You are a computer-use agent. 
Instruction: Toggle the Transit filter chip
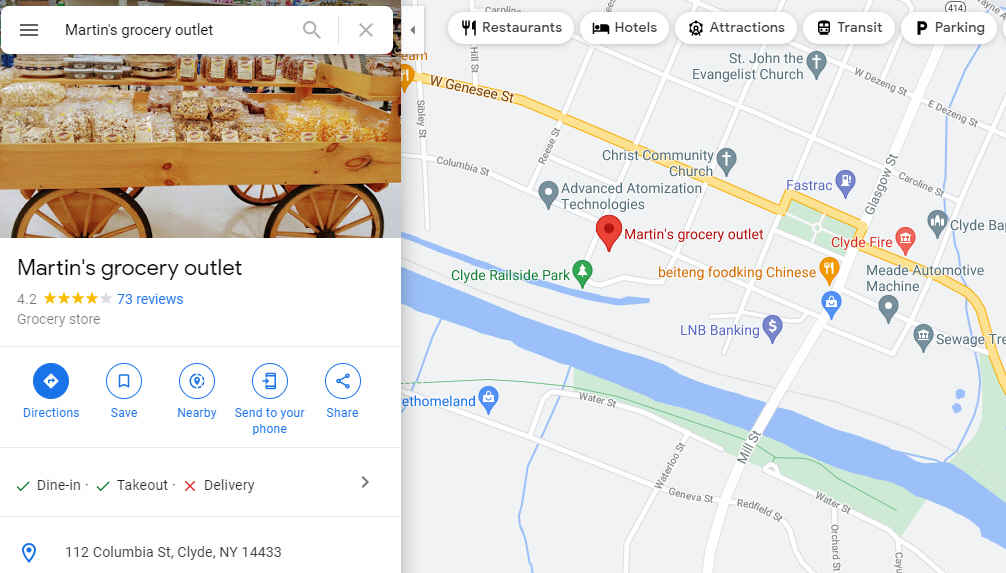[849, 28]
